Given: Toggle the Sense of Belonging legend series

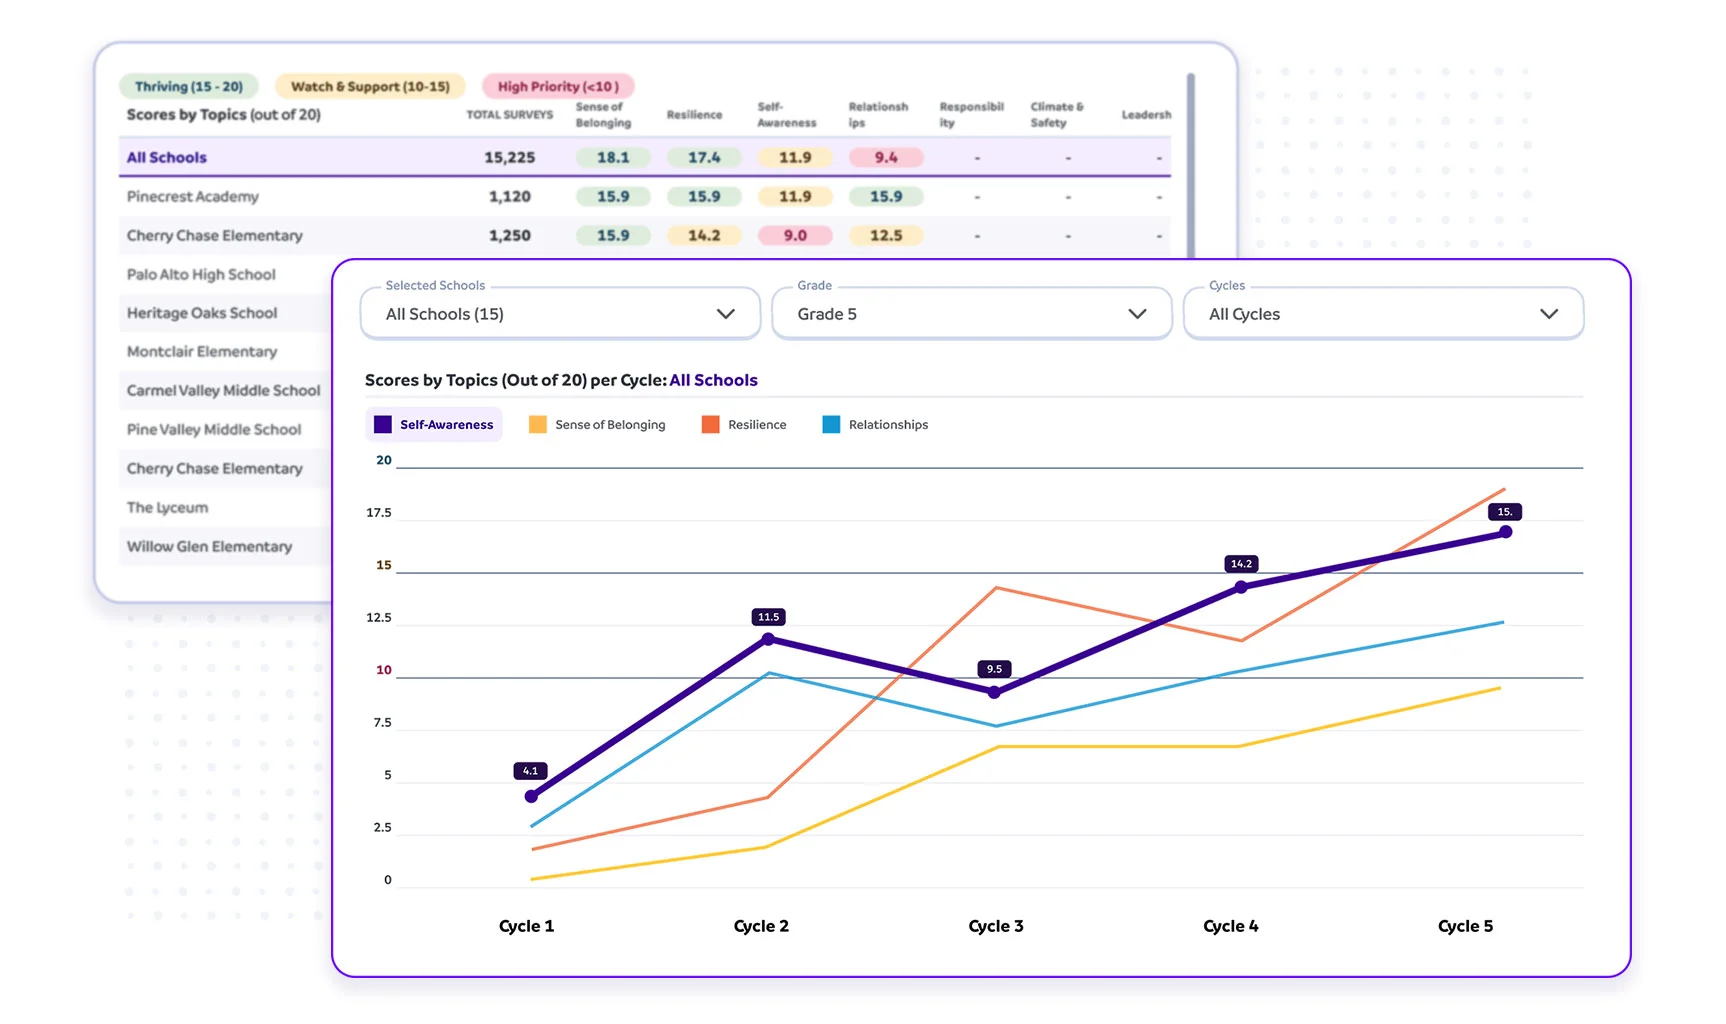Looking at the screenshot, I should 597,425.
